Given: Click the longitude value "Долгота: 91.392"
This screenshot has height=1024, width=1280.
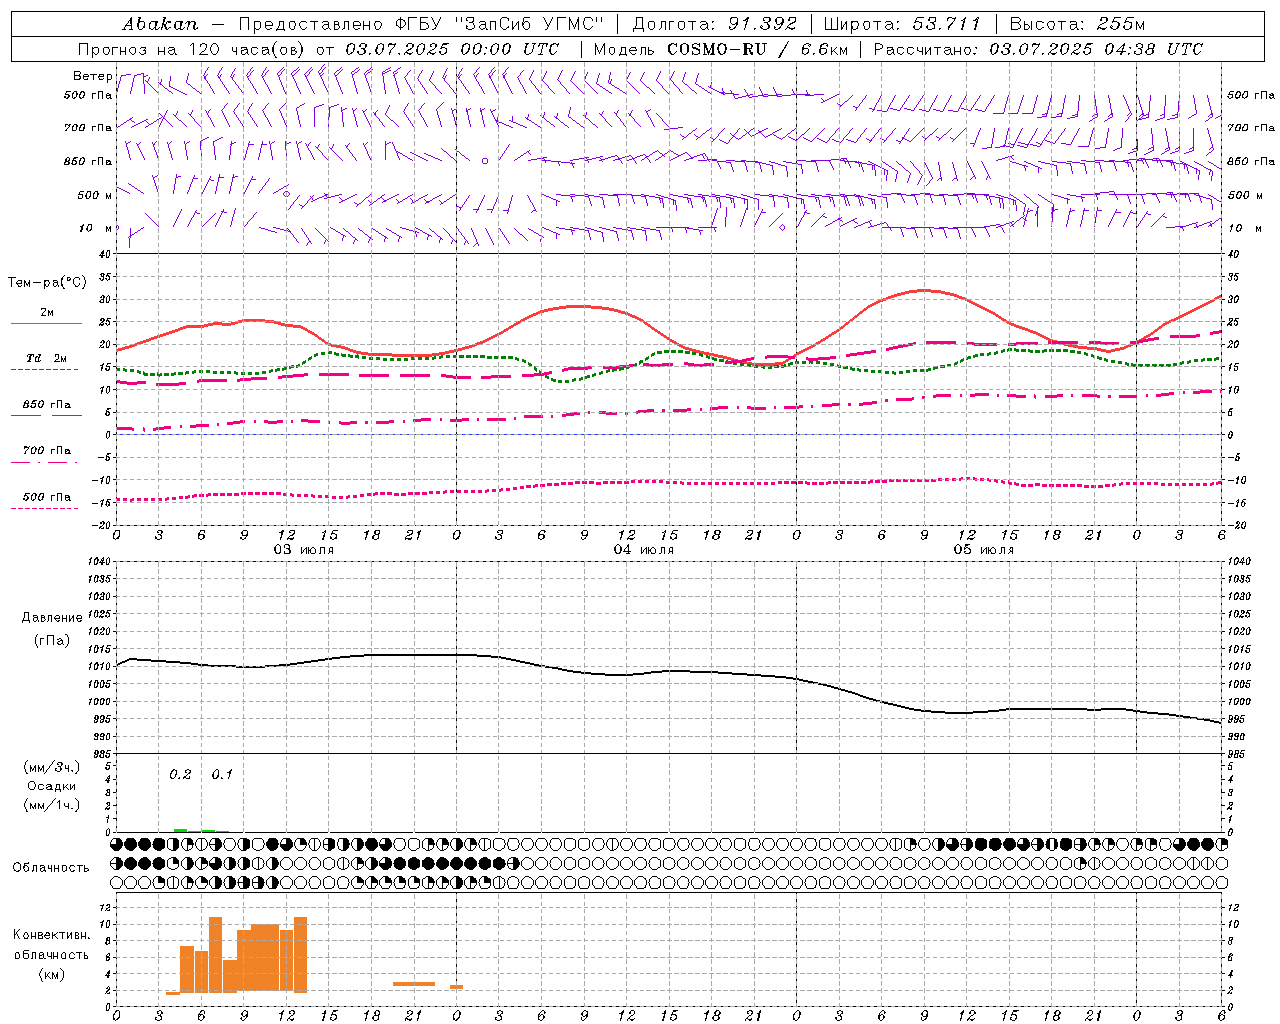Looking at the screenshot, I should [715, 24].
